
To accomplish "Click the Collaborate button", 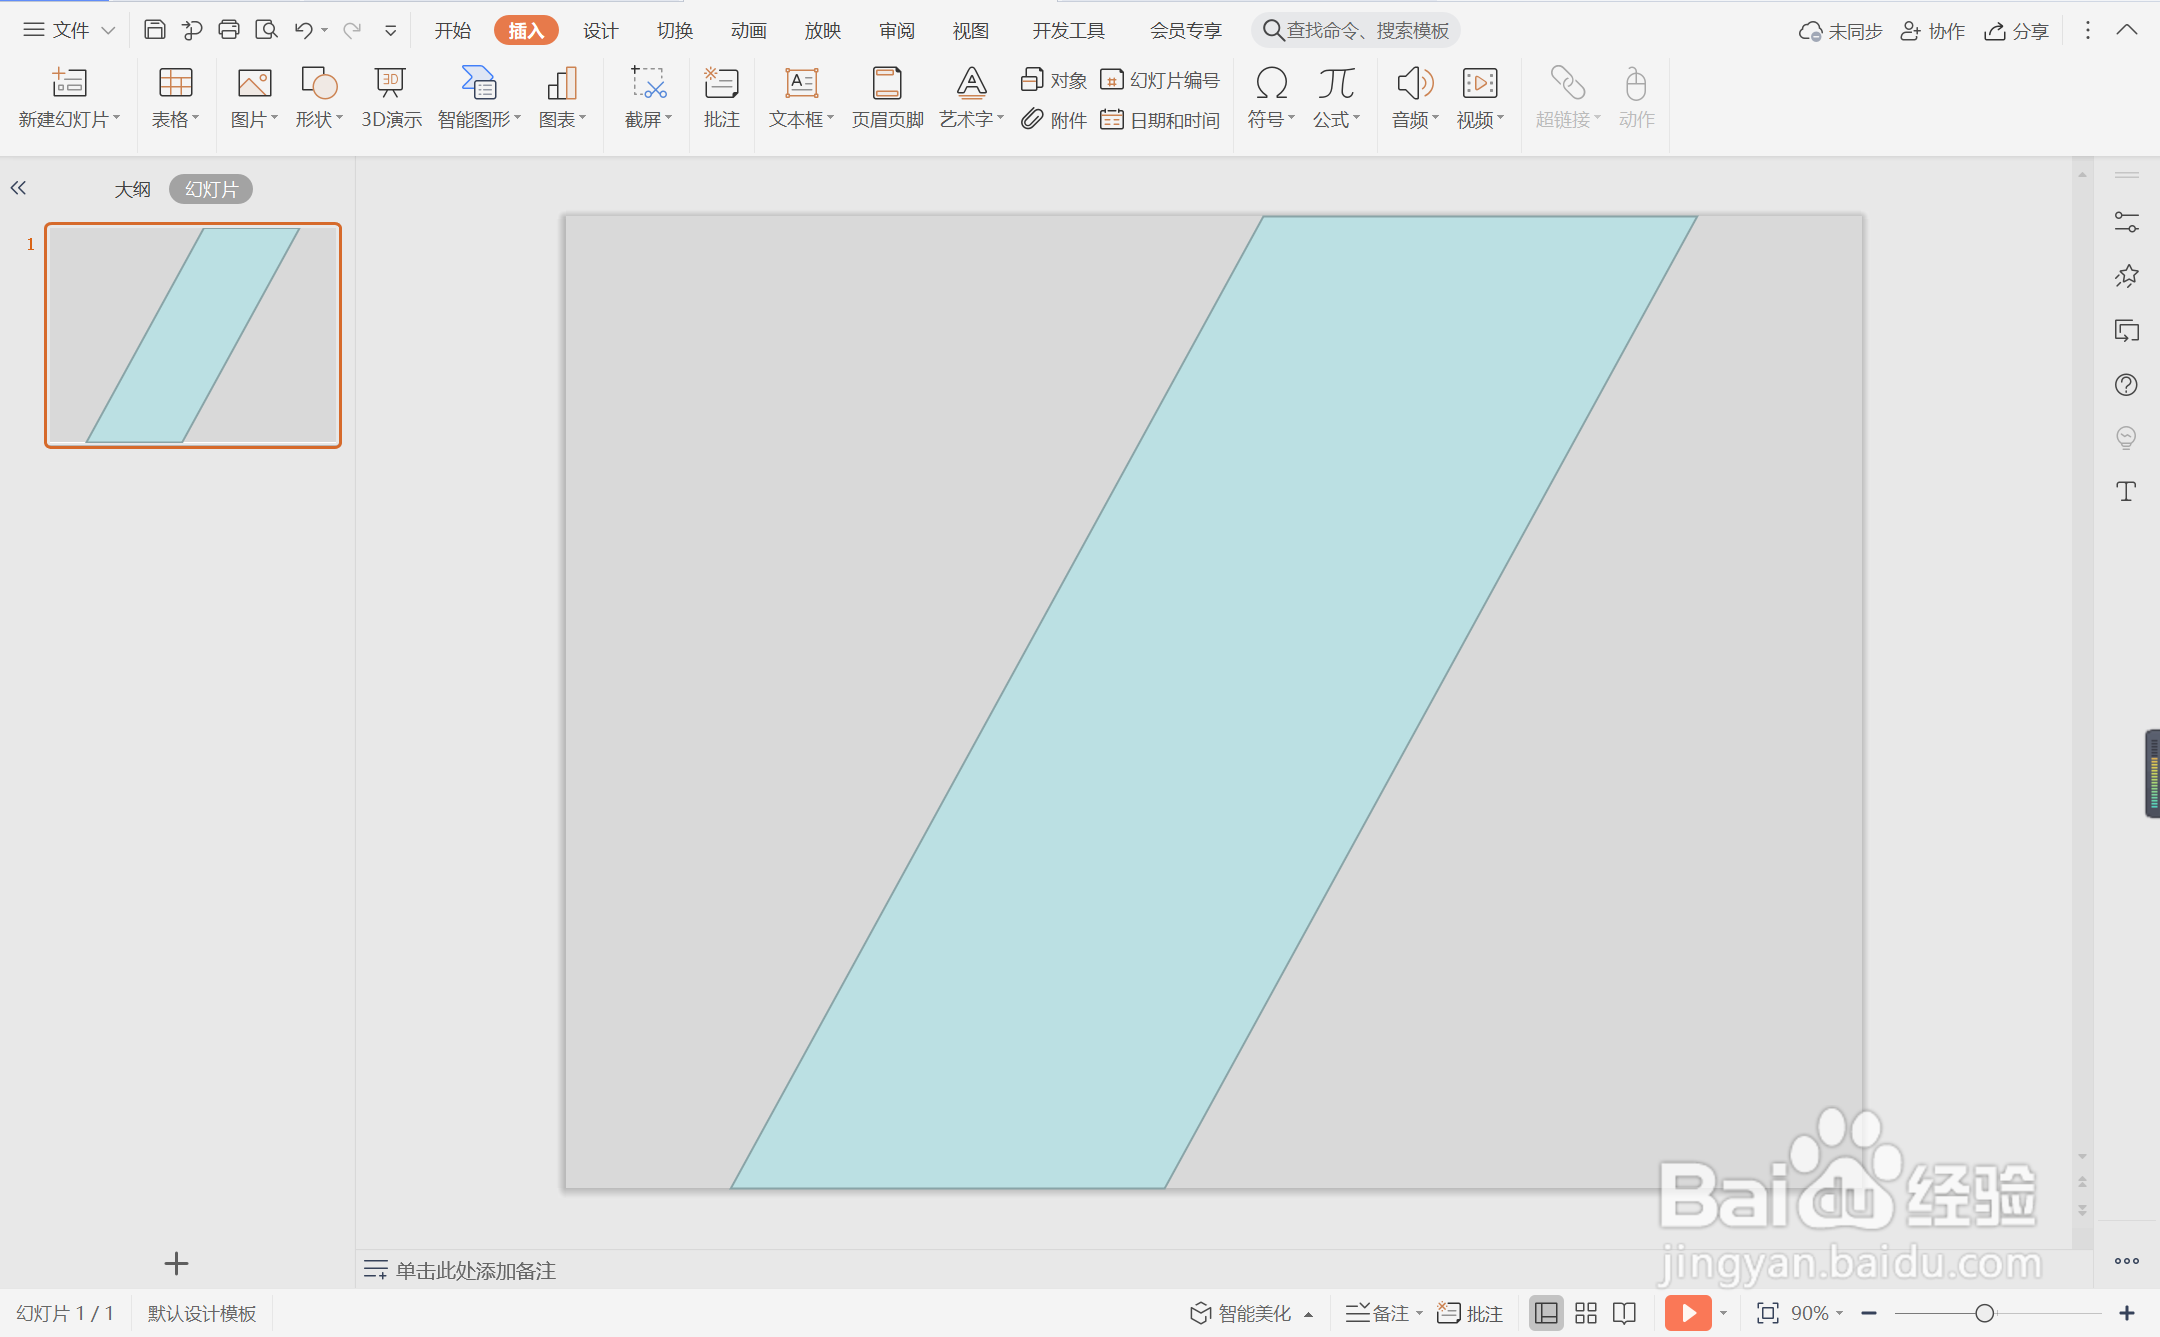I will tap(1932, 31).
